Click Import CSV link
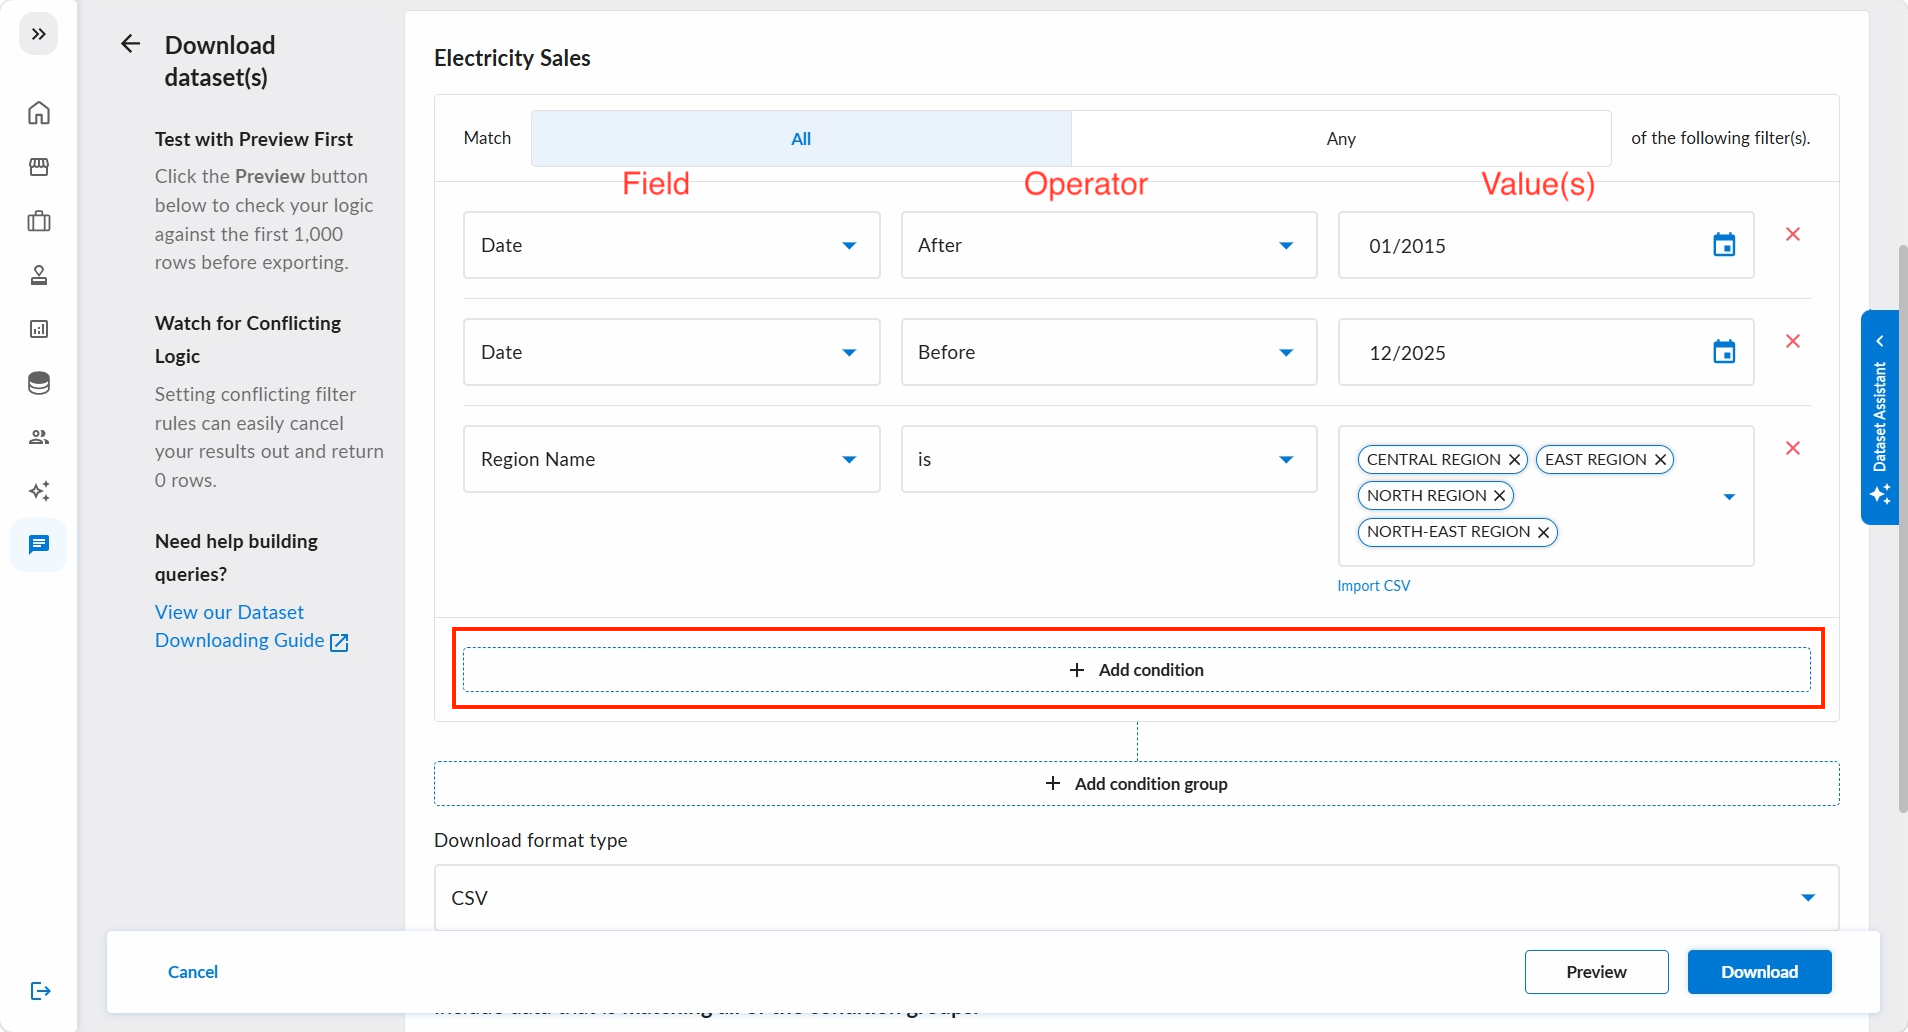 [1373, 586]
